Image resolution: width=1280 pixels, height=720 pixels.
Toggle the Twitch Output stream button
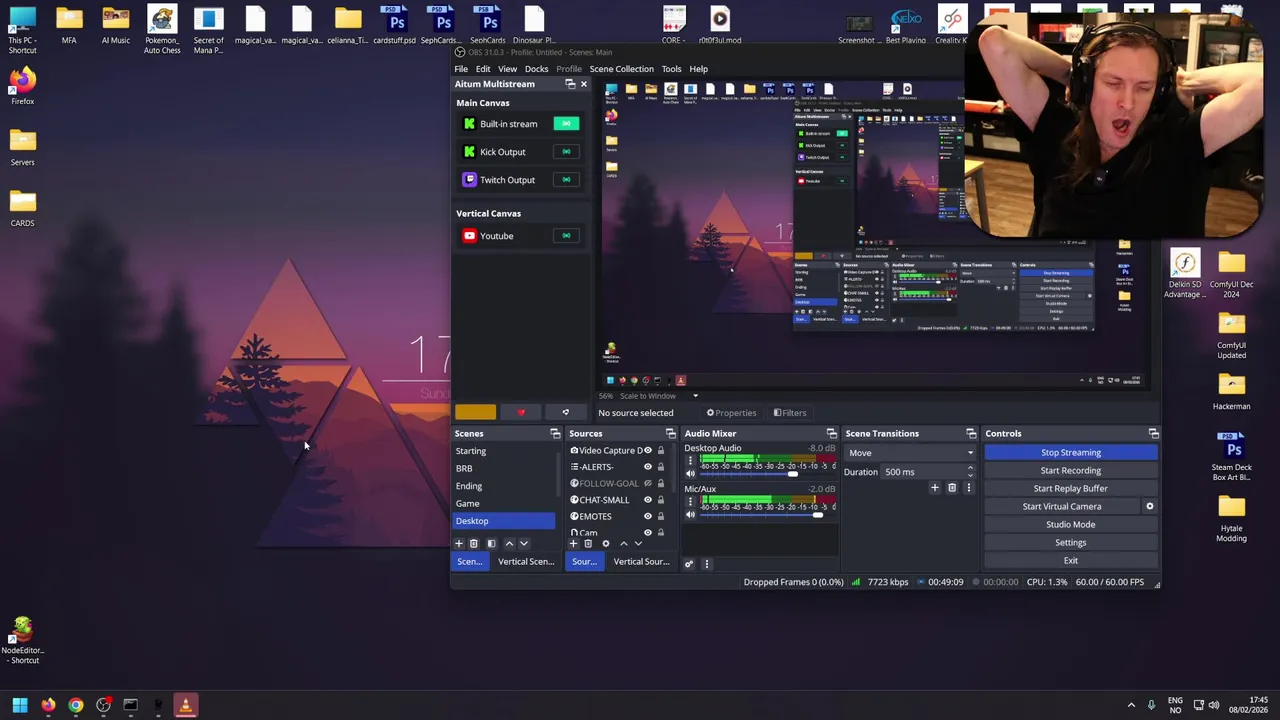[x=566, y=180]
